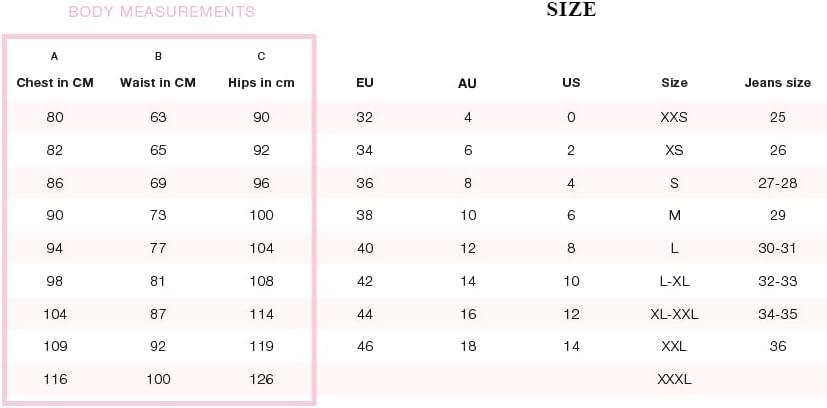Viewport: 827px width, 408px height.
Task: Click jeans size 34-35 cell
Action: (778, 314)
